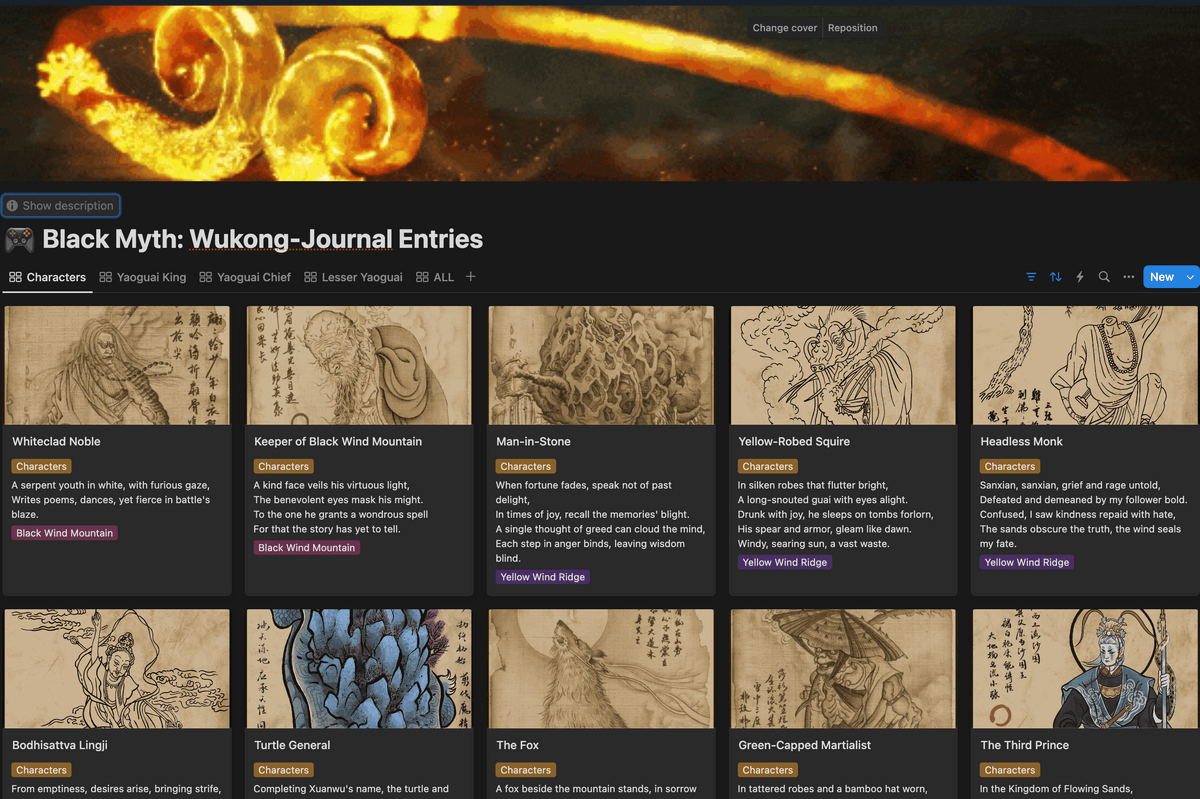Click Reposition cover button
Viewport: 1200px width, 799px height.
pos(853,28)
